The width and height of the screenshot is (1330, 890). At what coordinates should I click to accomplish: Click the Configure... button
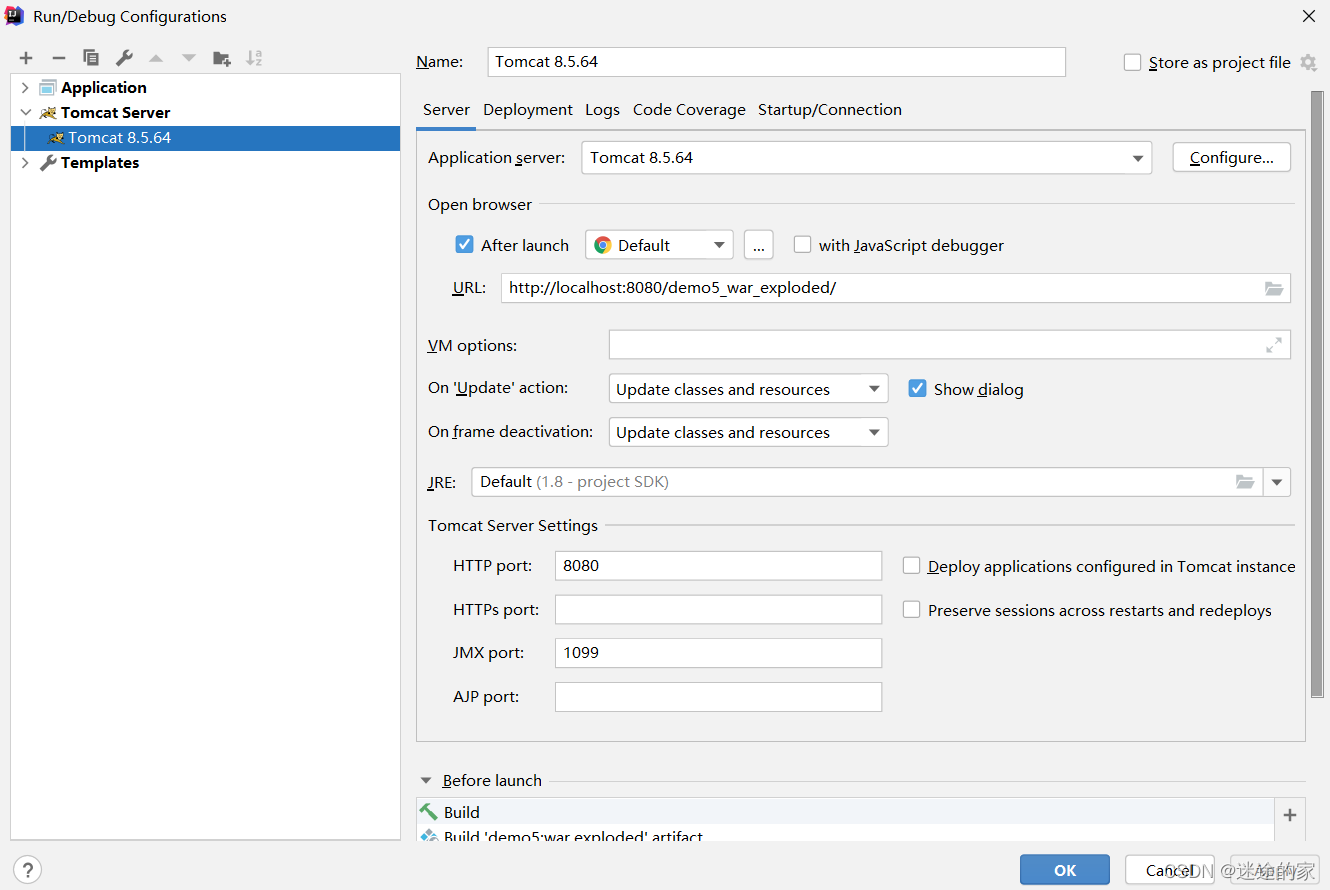1232,158
